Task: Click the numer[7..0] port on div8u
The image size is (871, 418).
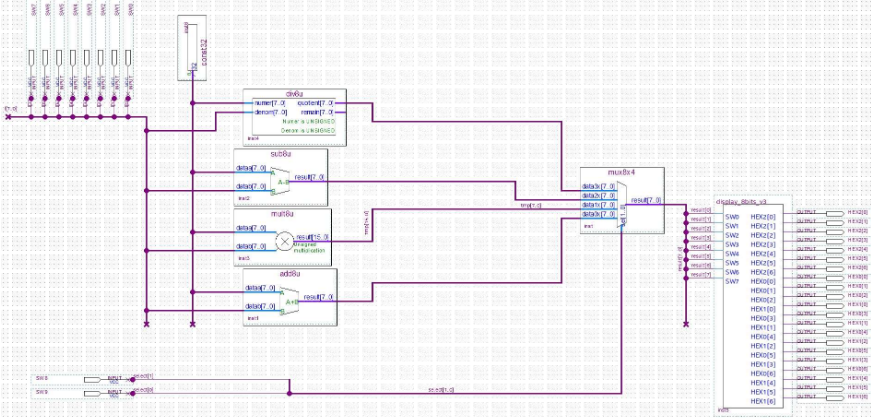Action: pyautogui.click(x=265, y=102)
